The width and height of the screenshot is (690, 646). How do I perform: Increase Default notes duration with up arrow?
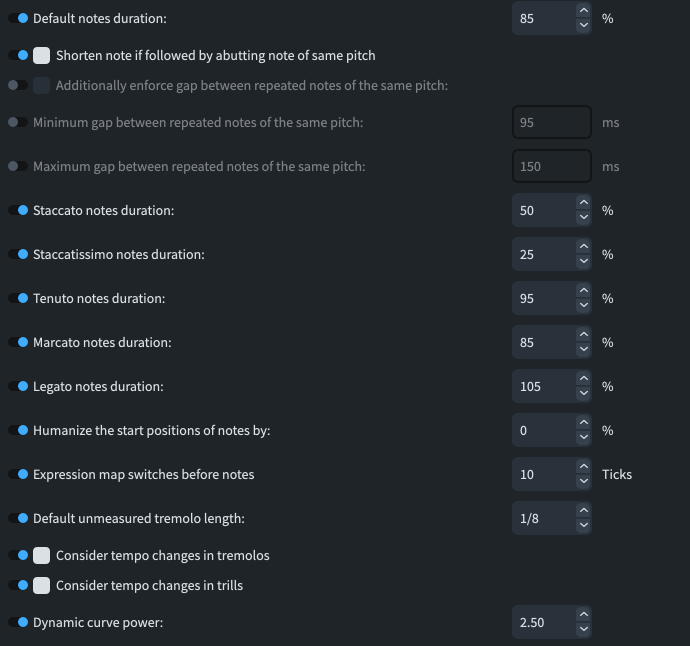tap(584, 12)
